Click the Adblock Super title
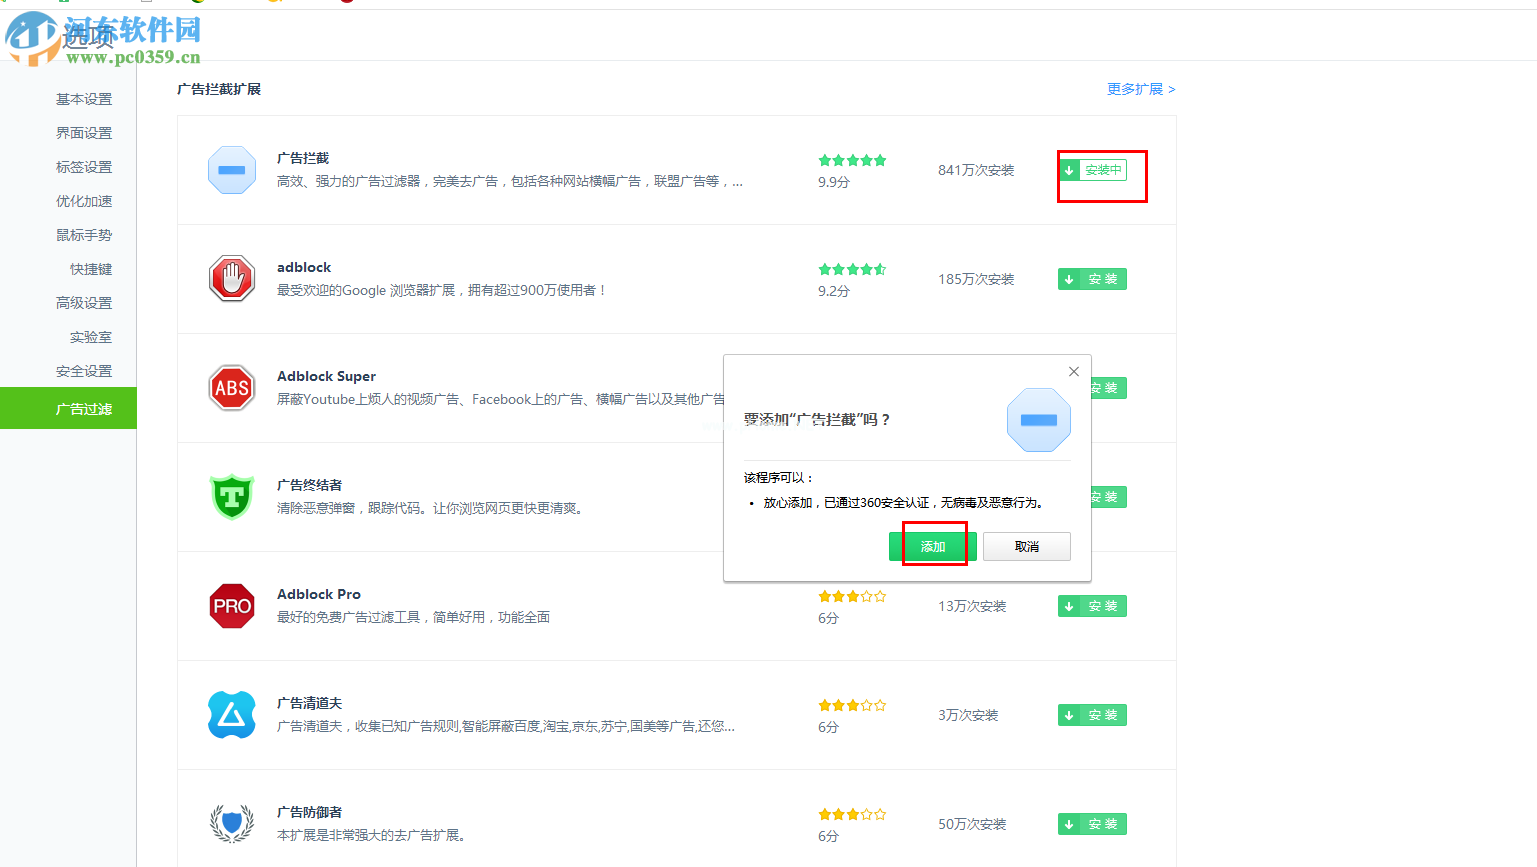The image size is (1537, 867). [x=326, y=376]
